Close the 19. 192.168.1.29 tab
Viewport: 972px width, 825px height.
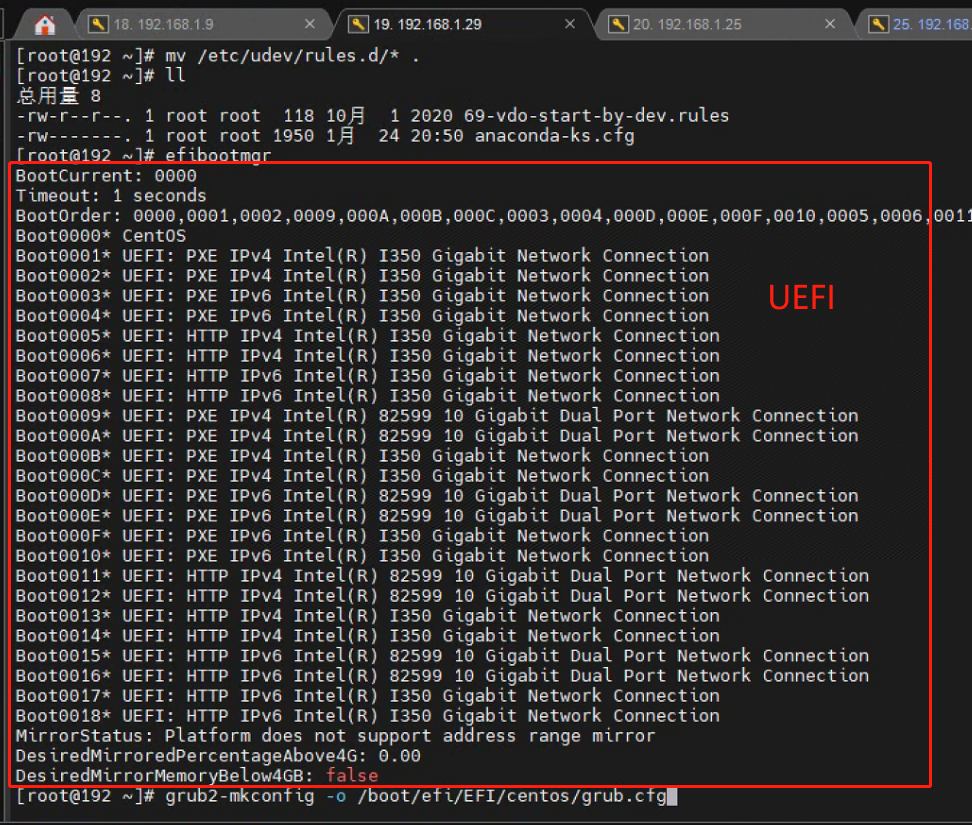click(570, 24)
